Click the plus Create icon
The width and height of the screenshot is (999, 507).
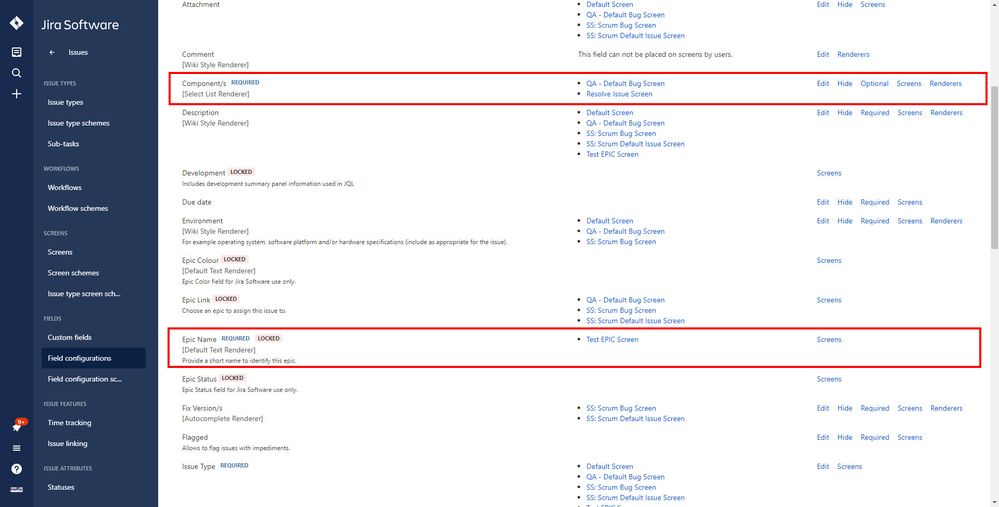coord(17,94)
